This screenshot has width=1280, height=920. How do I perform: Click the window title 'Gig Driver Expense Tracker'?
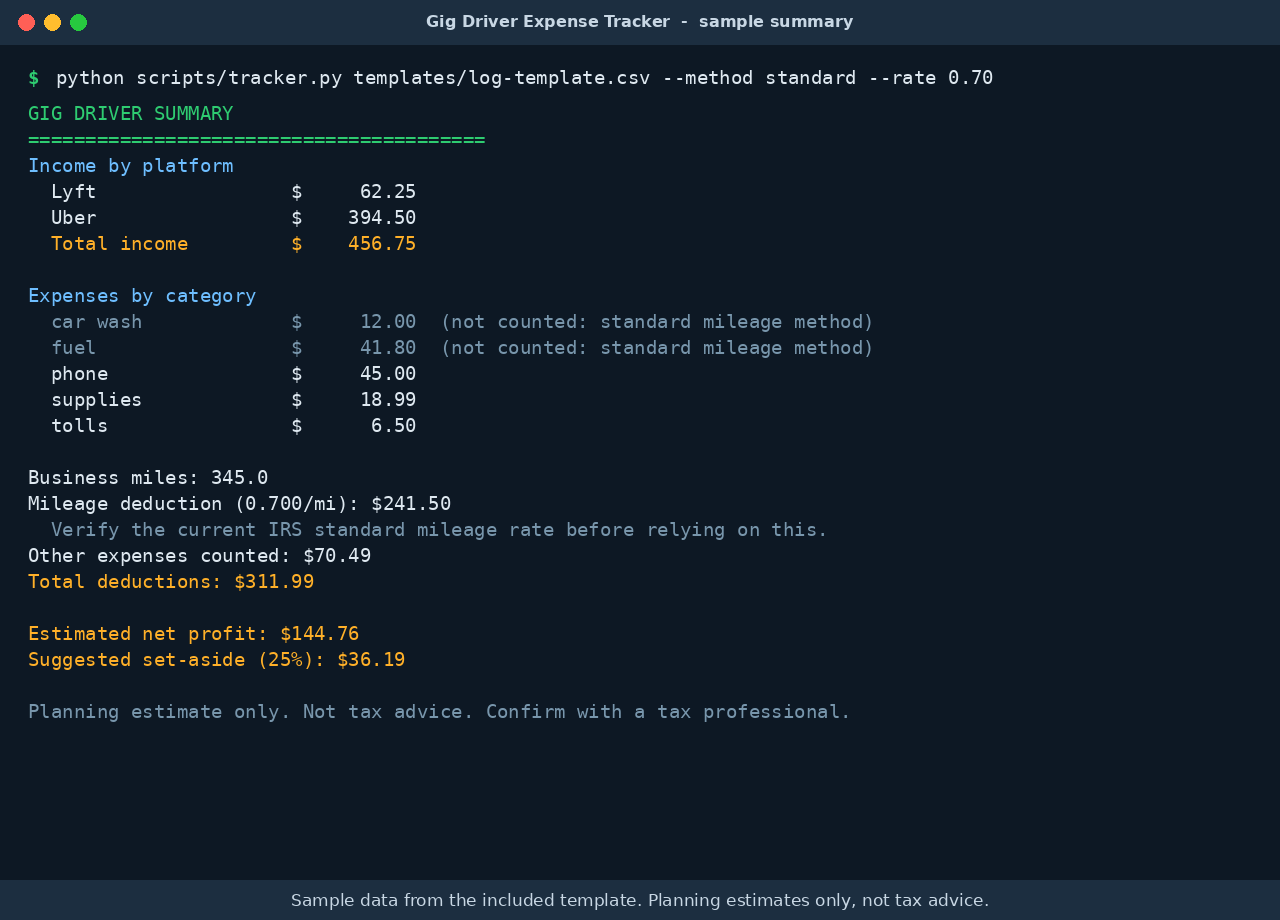click(548, 22)
